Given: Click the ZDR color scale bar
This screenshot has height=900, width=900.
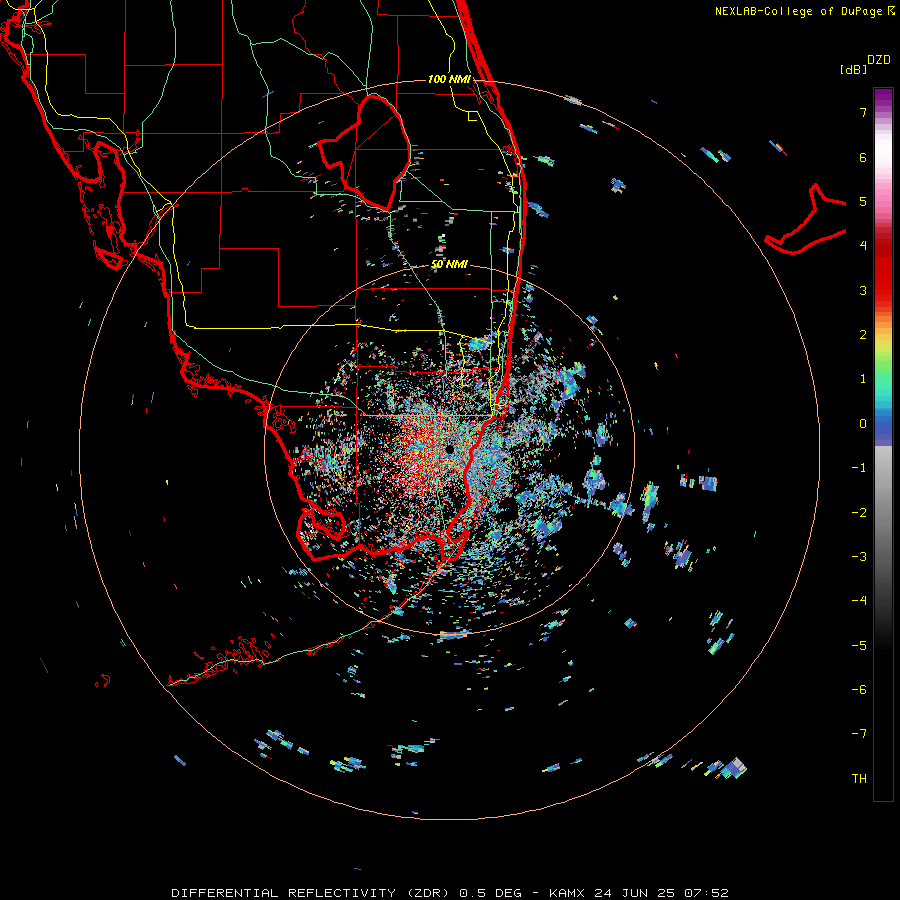Looking at the screenshot, I should tap(883, 444).
